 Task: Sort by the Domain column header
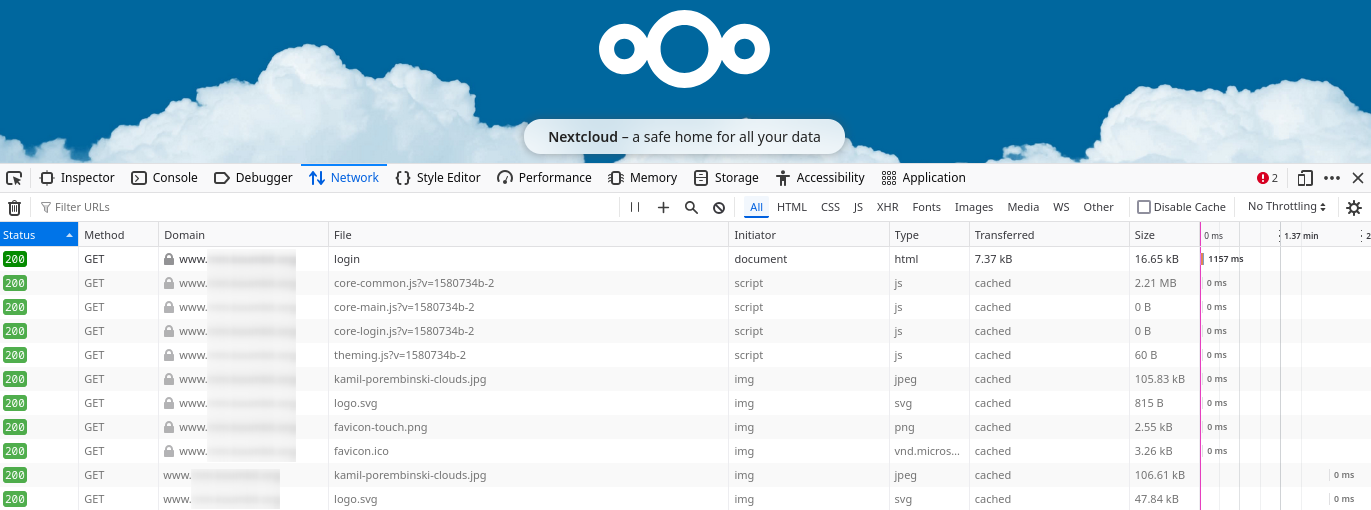243,235
